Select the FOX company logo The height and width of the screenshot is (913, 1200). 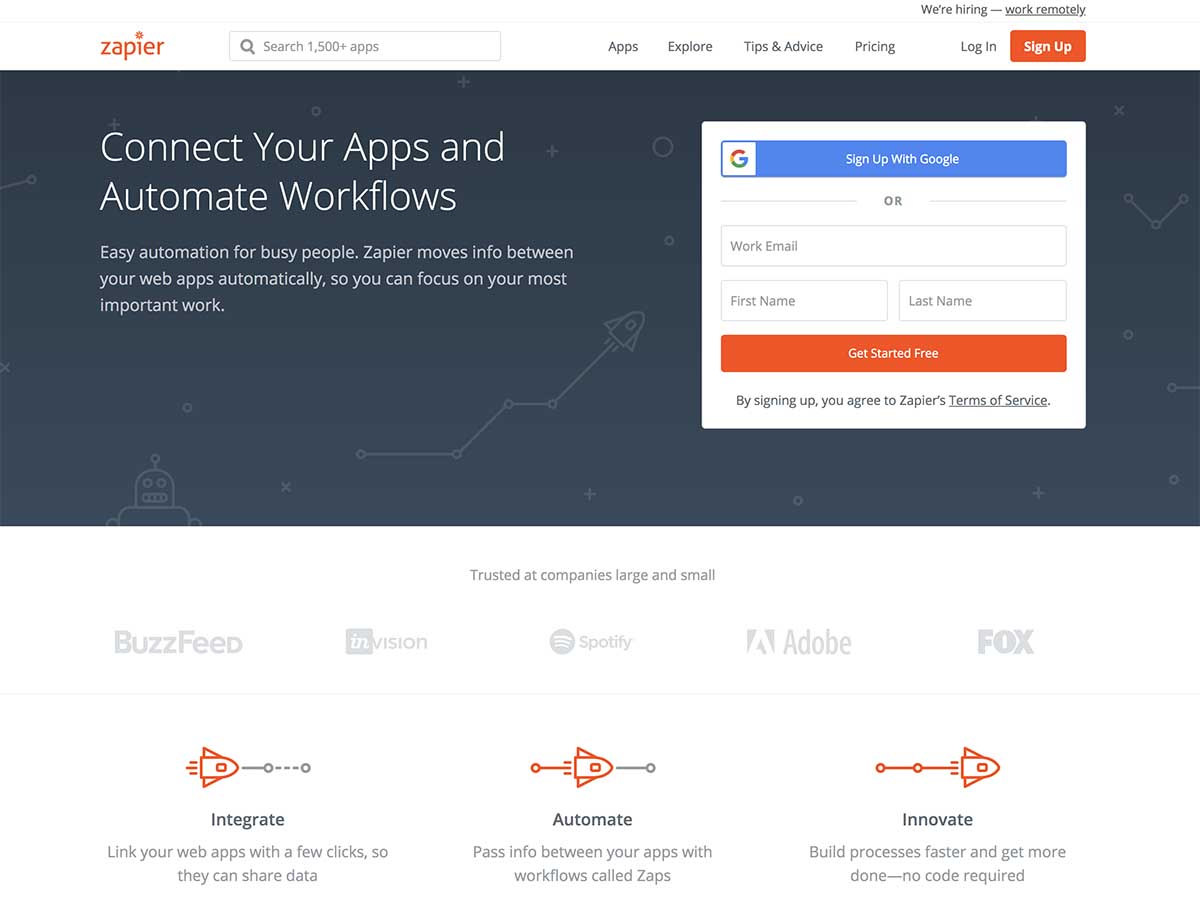point(1004,642)
